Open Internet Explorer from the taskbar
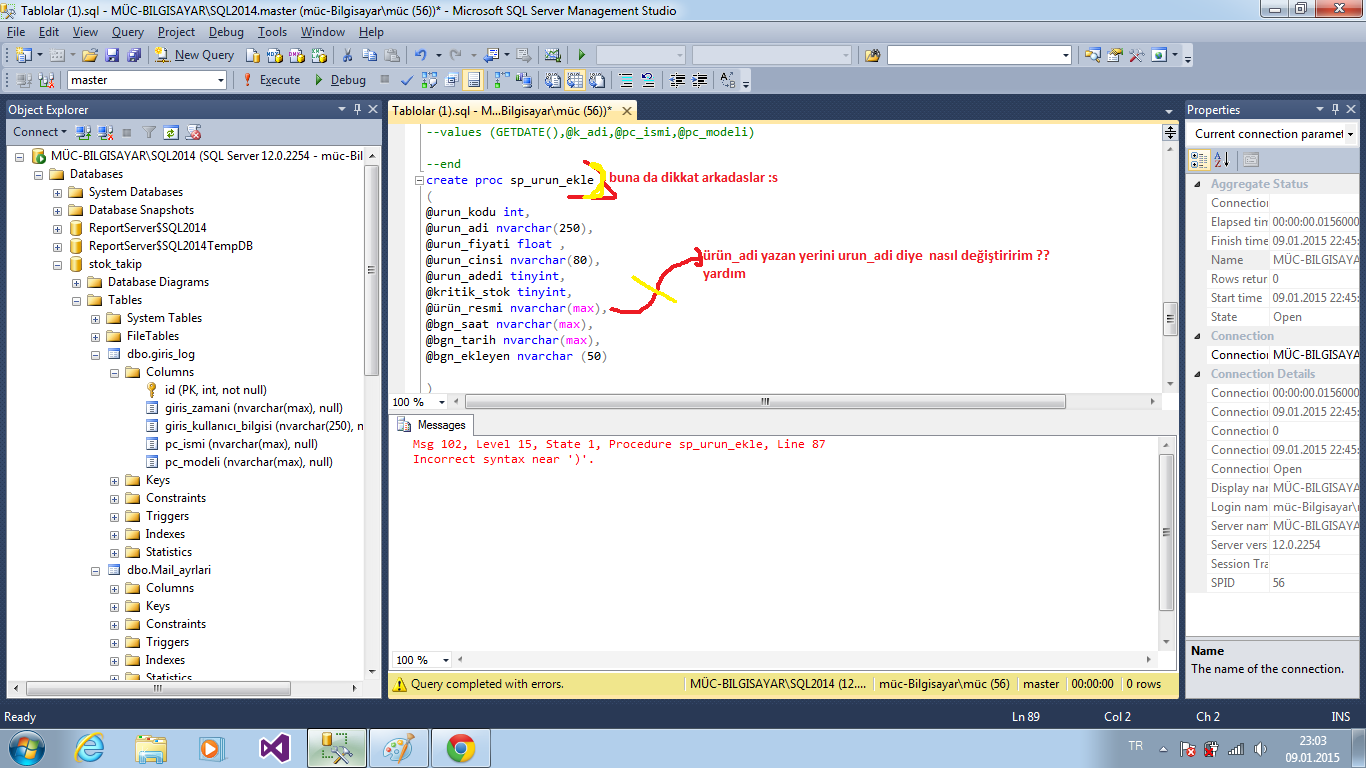Viewport: 1366px width, 768px height. (x=90, y=747)
